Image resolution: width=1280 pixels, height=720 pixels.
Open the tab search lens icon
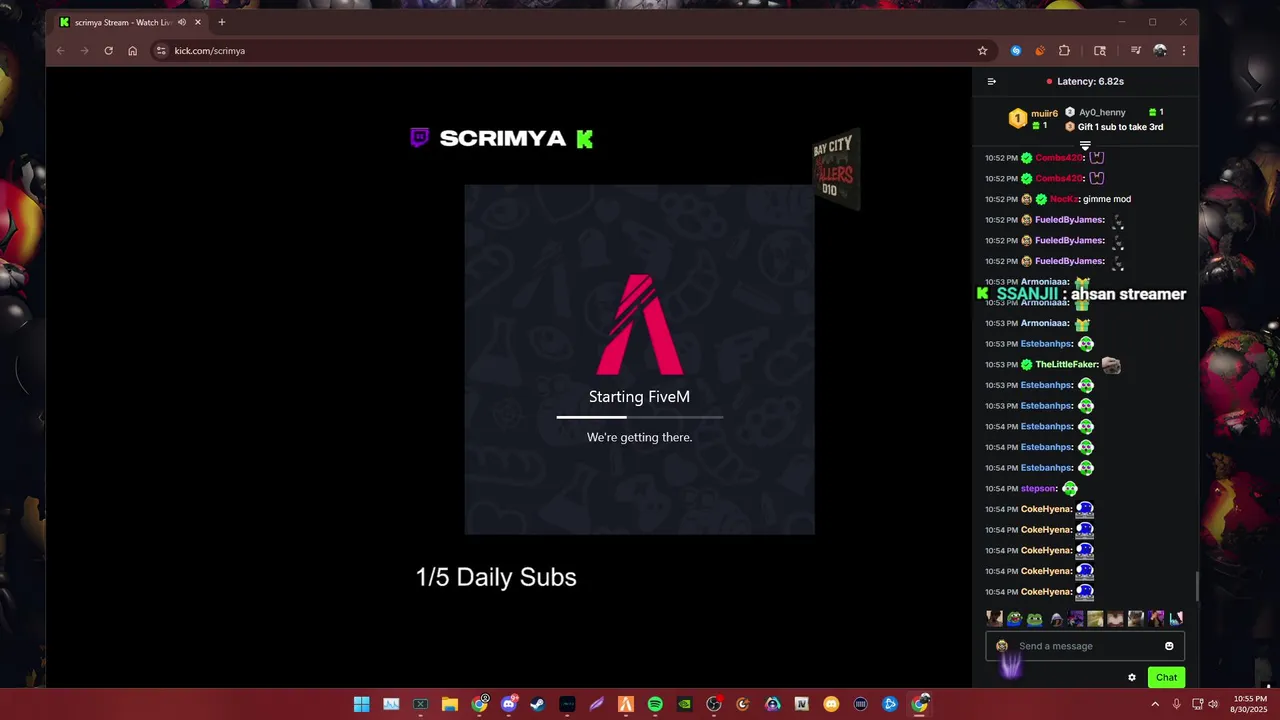click(1100, 51)
